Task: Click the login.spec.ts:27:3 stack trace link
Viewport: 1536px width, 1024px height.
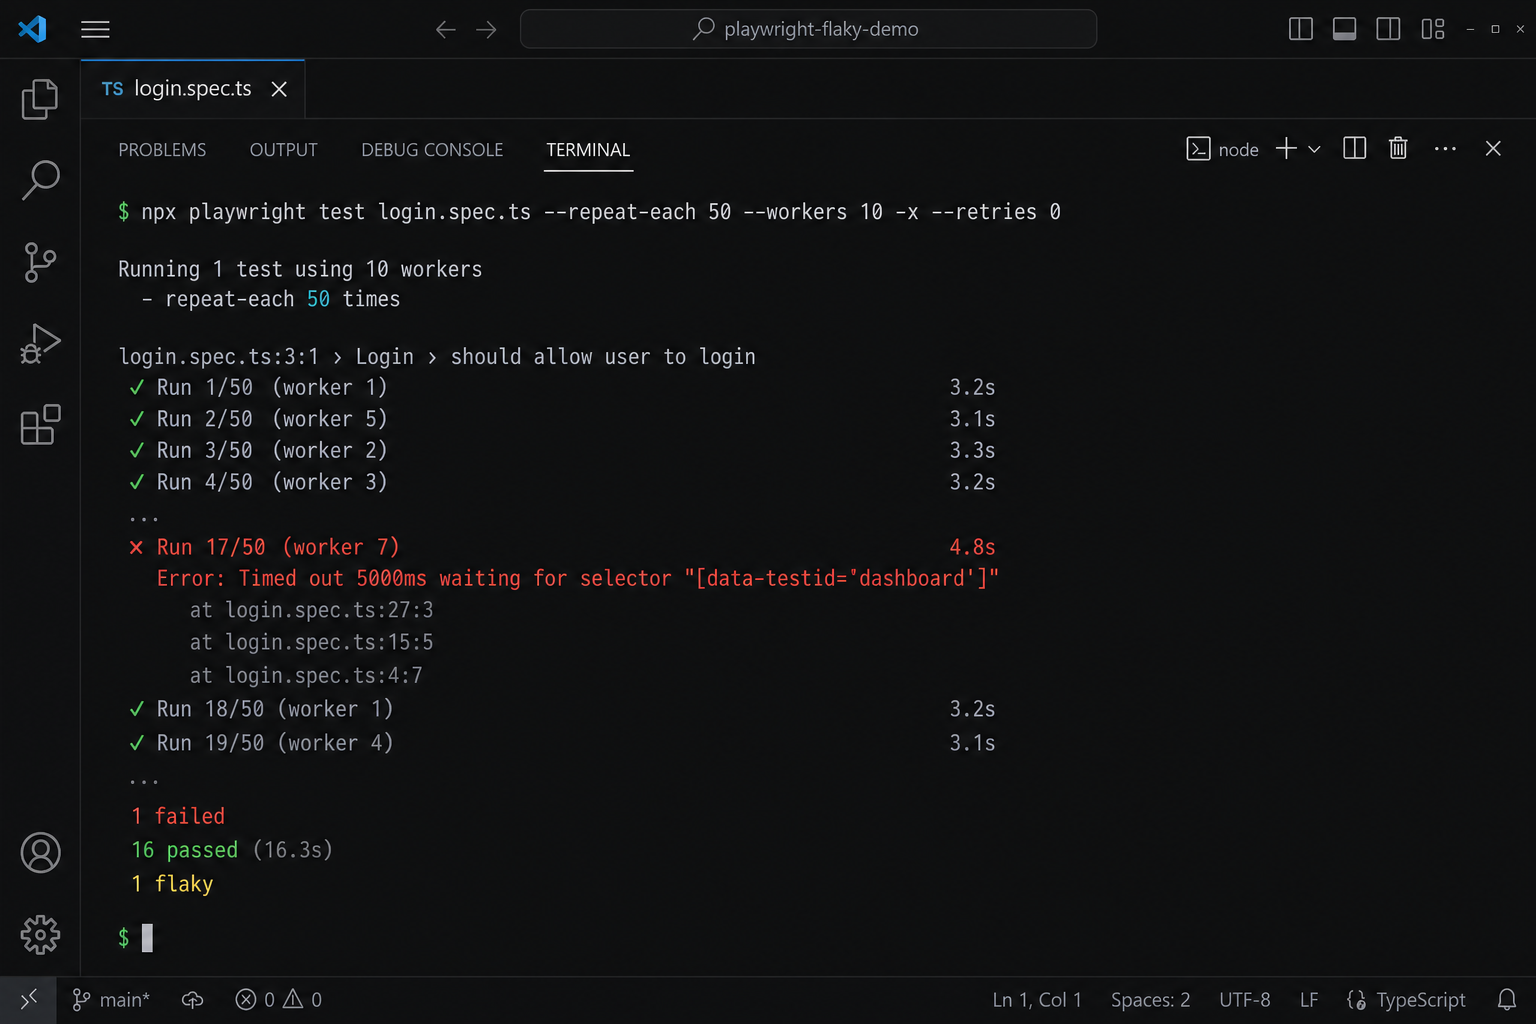Action: point(329,610)
